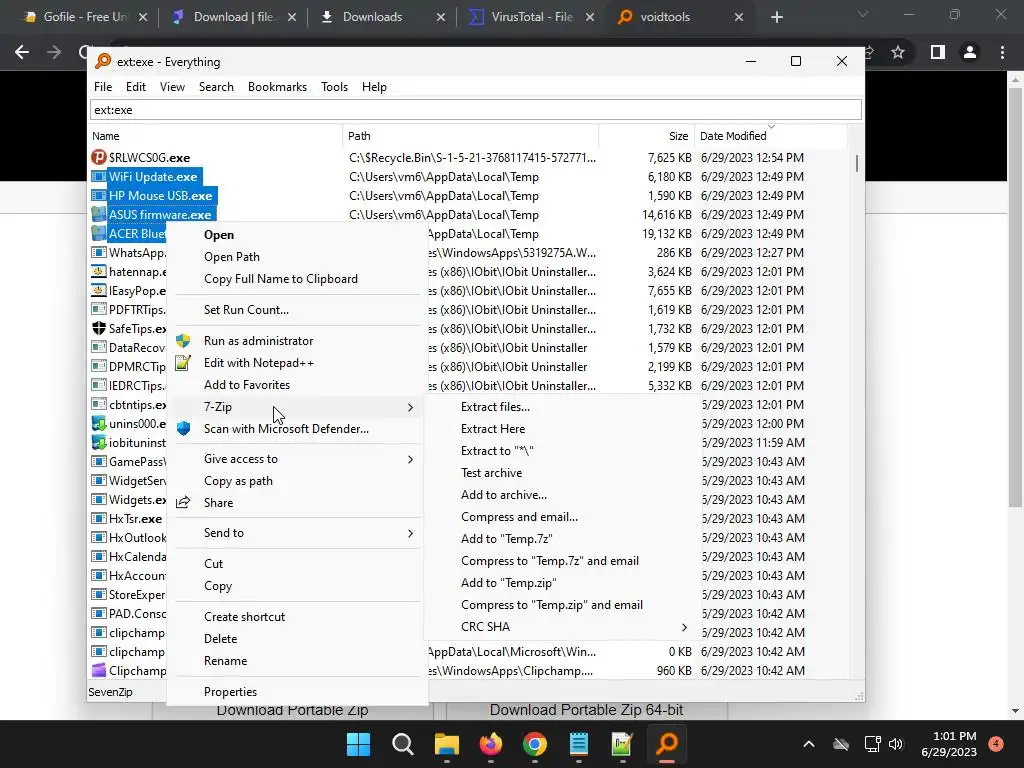Choose Extract files... from 7-Zip submenu
The width and height of the screenshot is (1024, 768).
pos(496,407)
